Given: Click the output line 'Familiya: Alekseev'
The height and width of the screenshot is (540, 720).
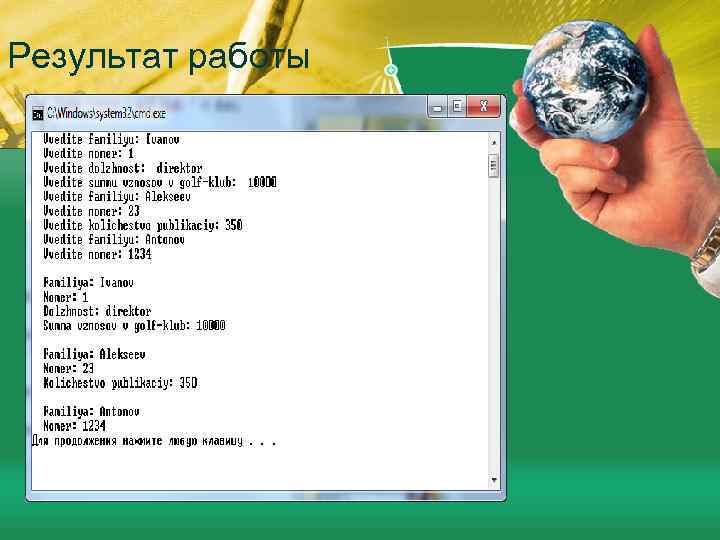Looking at the screenshot, I should coord(94,354).
